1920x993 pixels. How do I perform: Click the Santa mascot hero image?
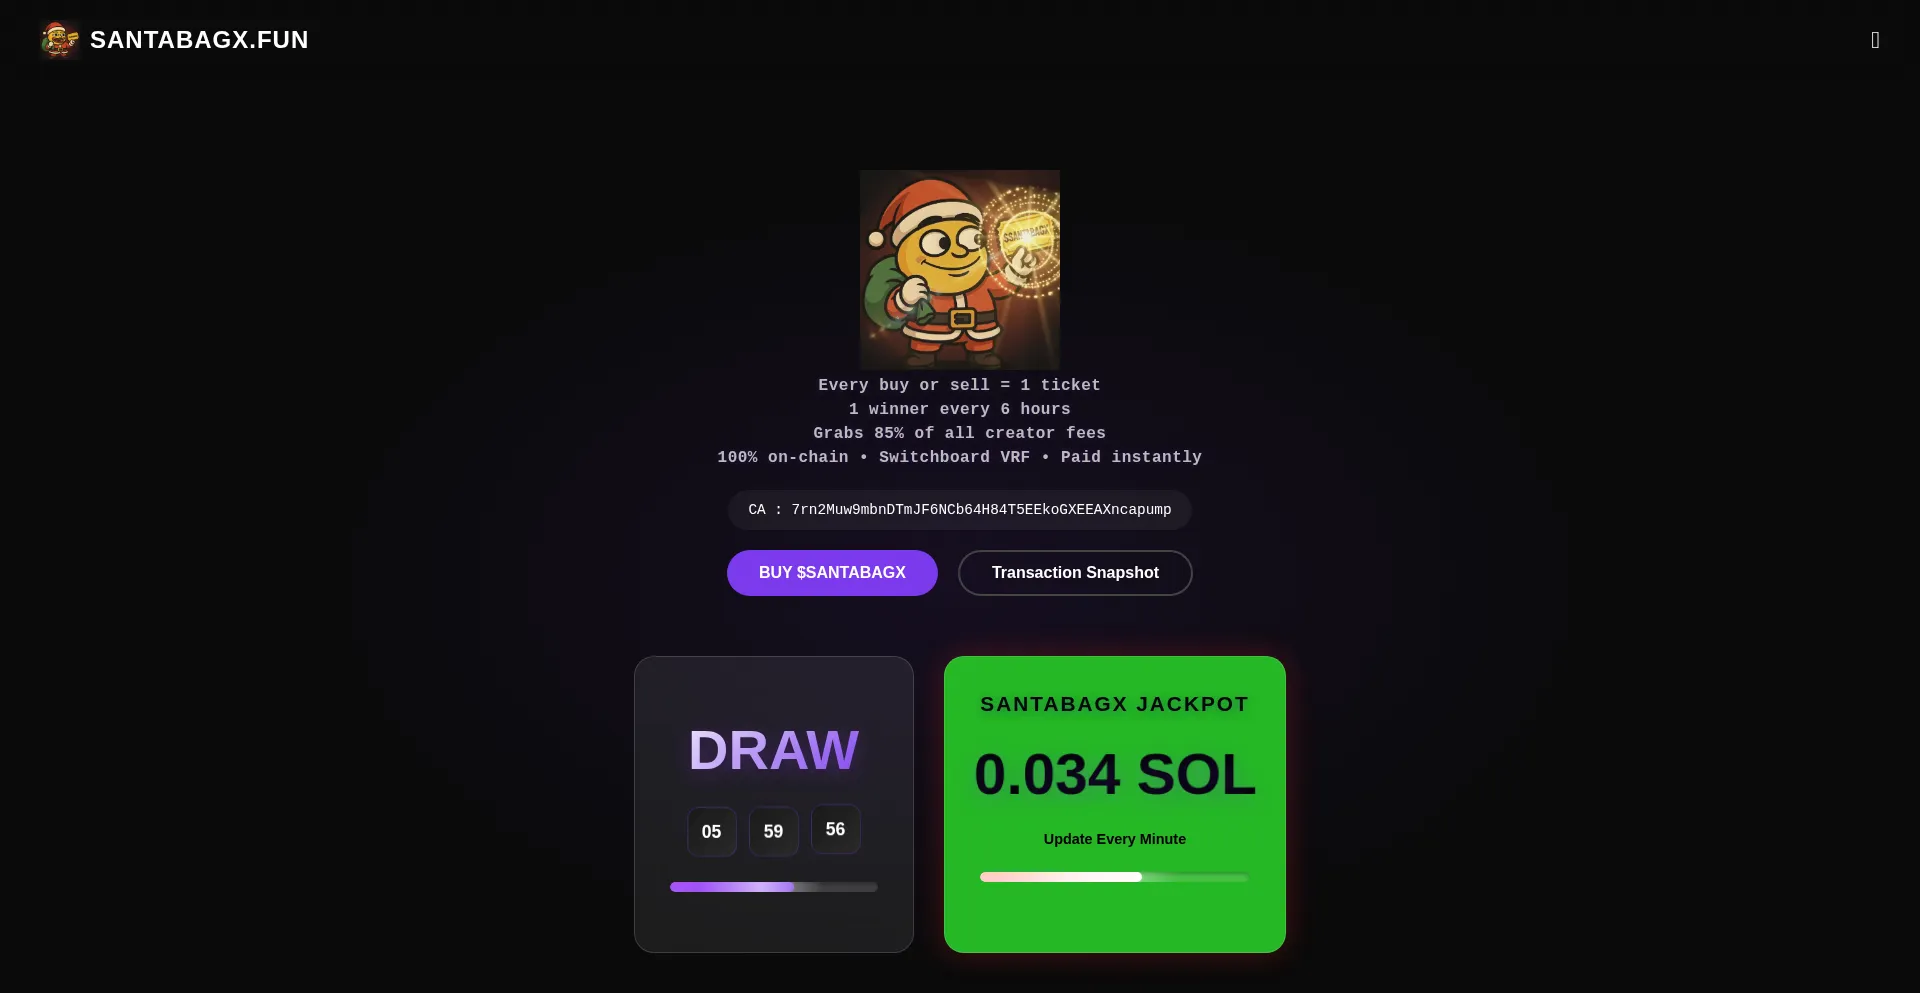pyautogui.click(x=960, y=270)
